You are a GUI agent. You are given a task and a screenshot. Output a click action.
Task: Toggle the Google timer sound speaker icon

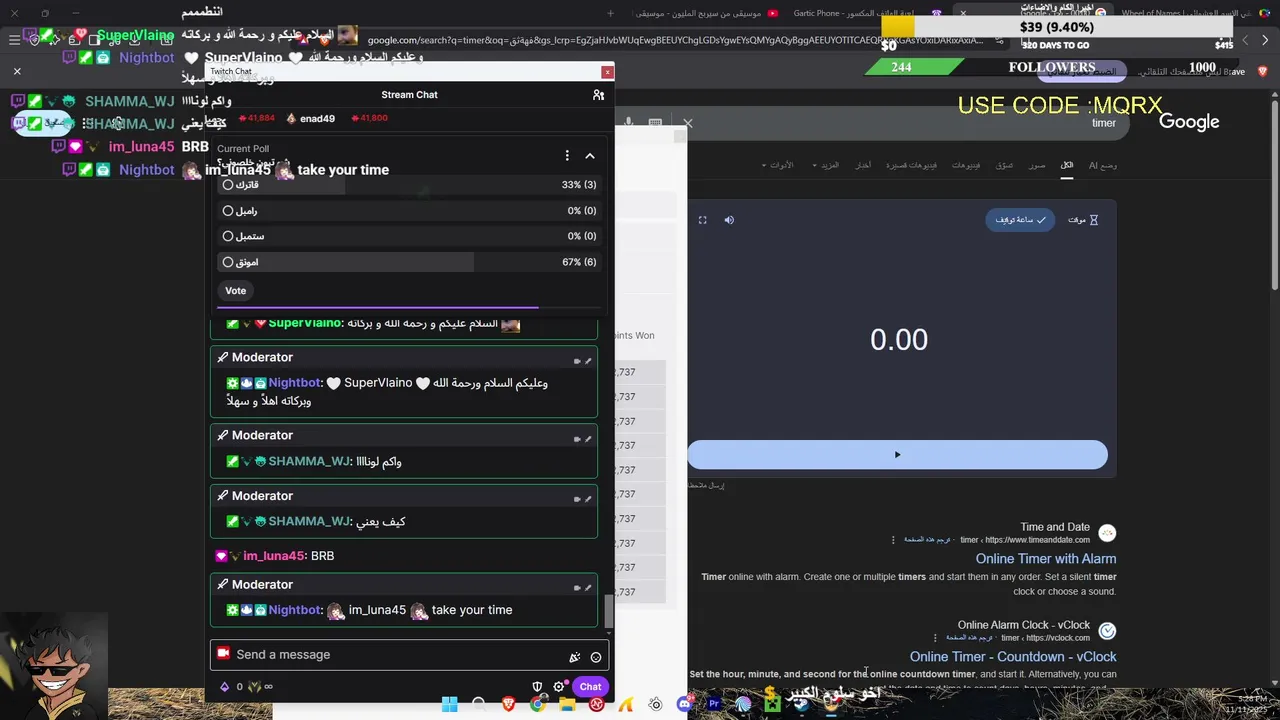(x=729, y=220)
